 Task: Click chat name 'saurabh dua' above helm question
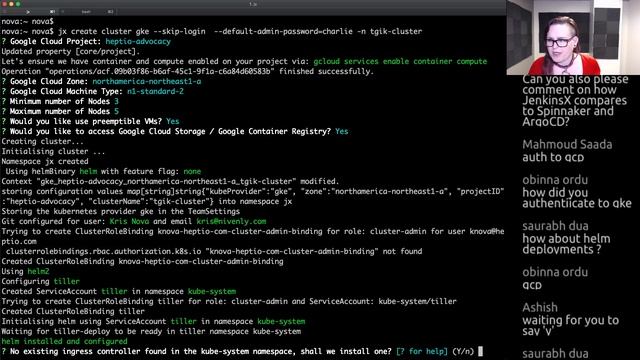click(555, 226)
